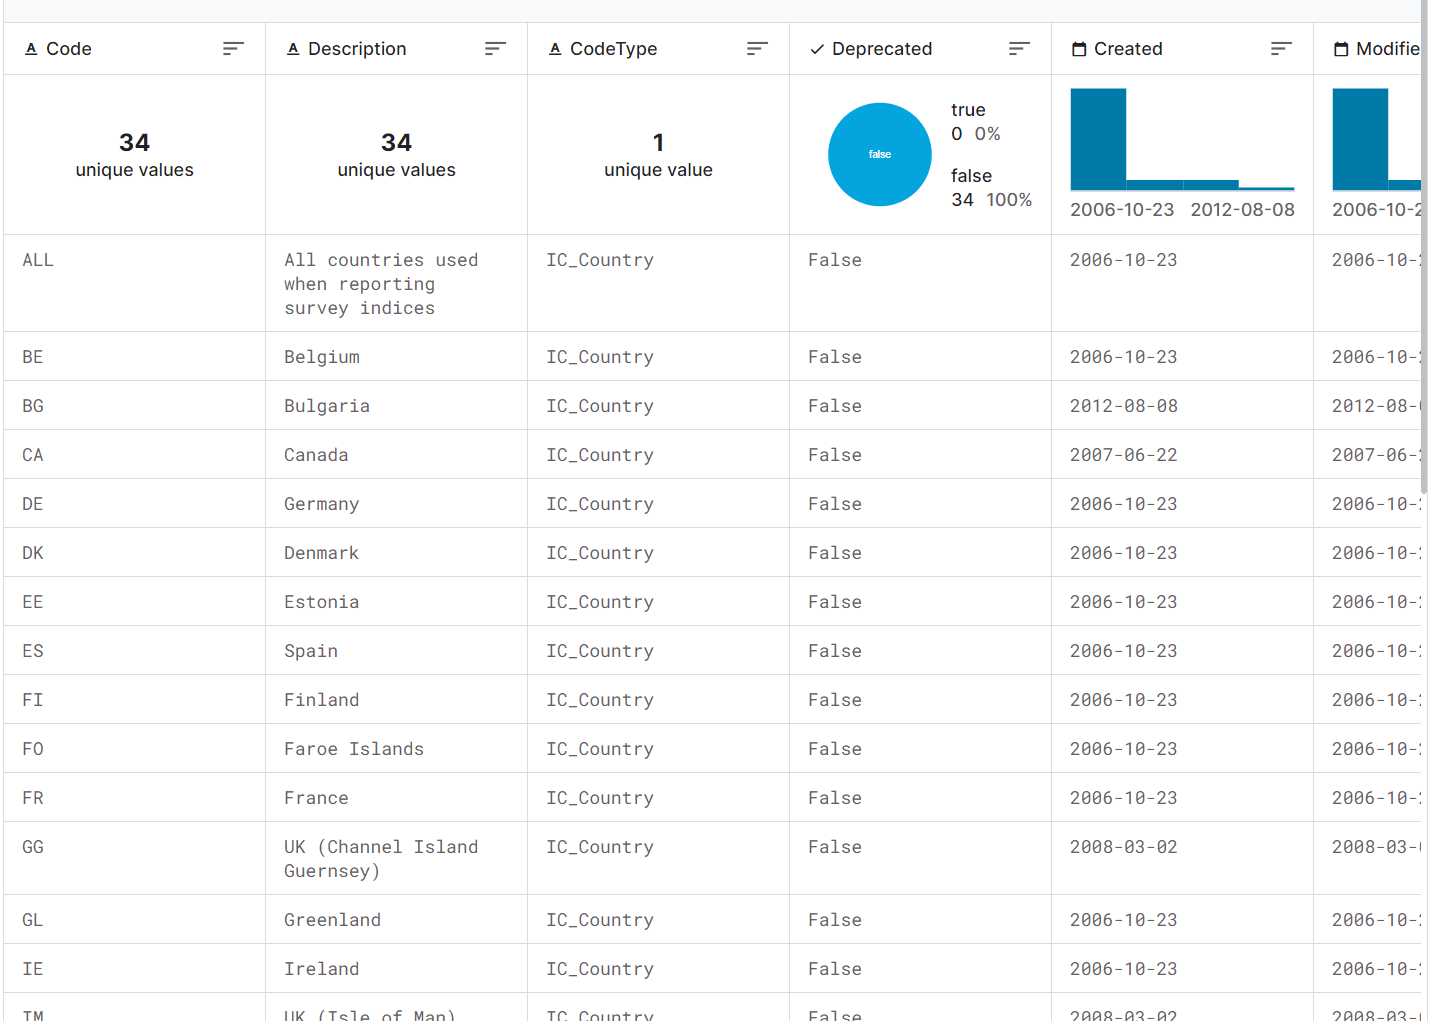Select the BG code cell
Image resolution: width=1431 pixels, height=1021 pixels.
[135, 406]
